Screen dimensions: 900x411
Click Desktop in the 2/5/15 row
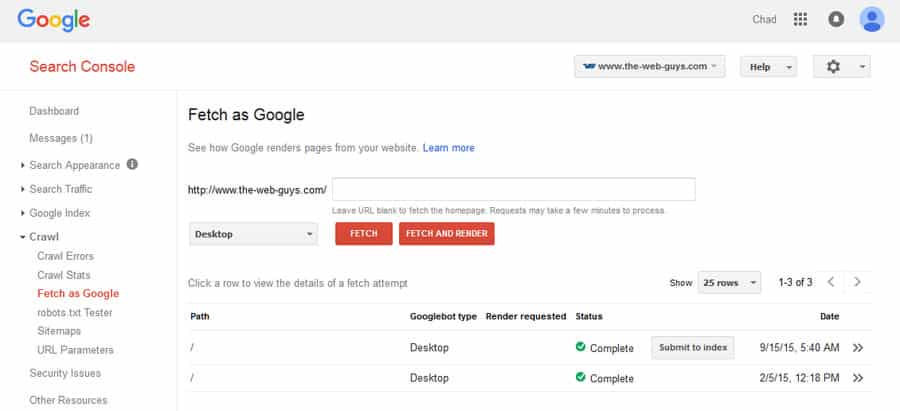coord(429,378)
